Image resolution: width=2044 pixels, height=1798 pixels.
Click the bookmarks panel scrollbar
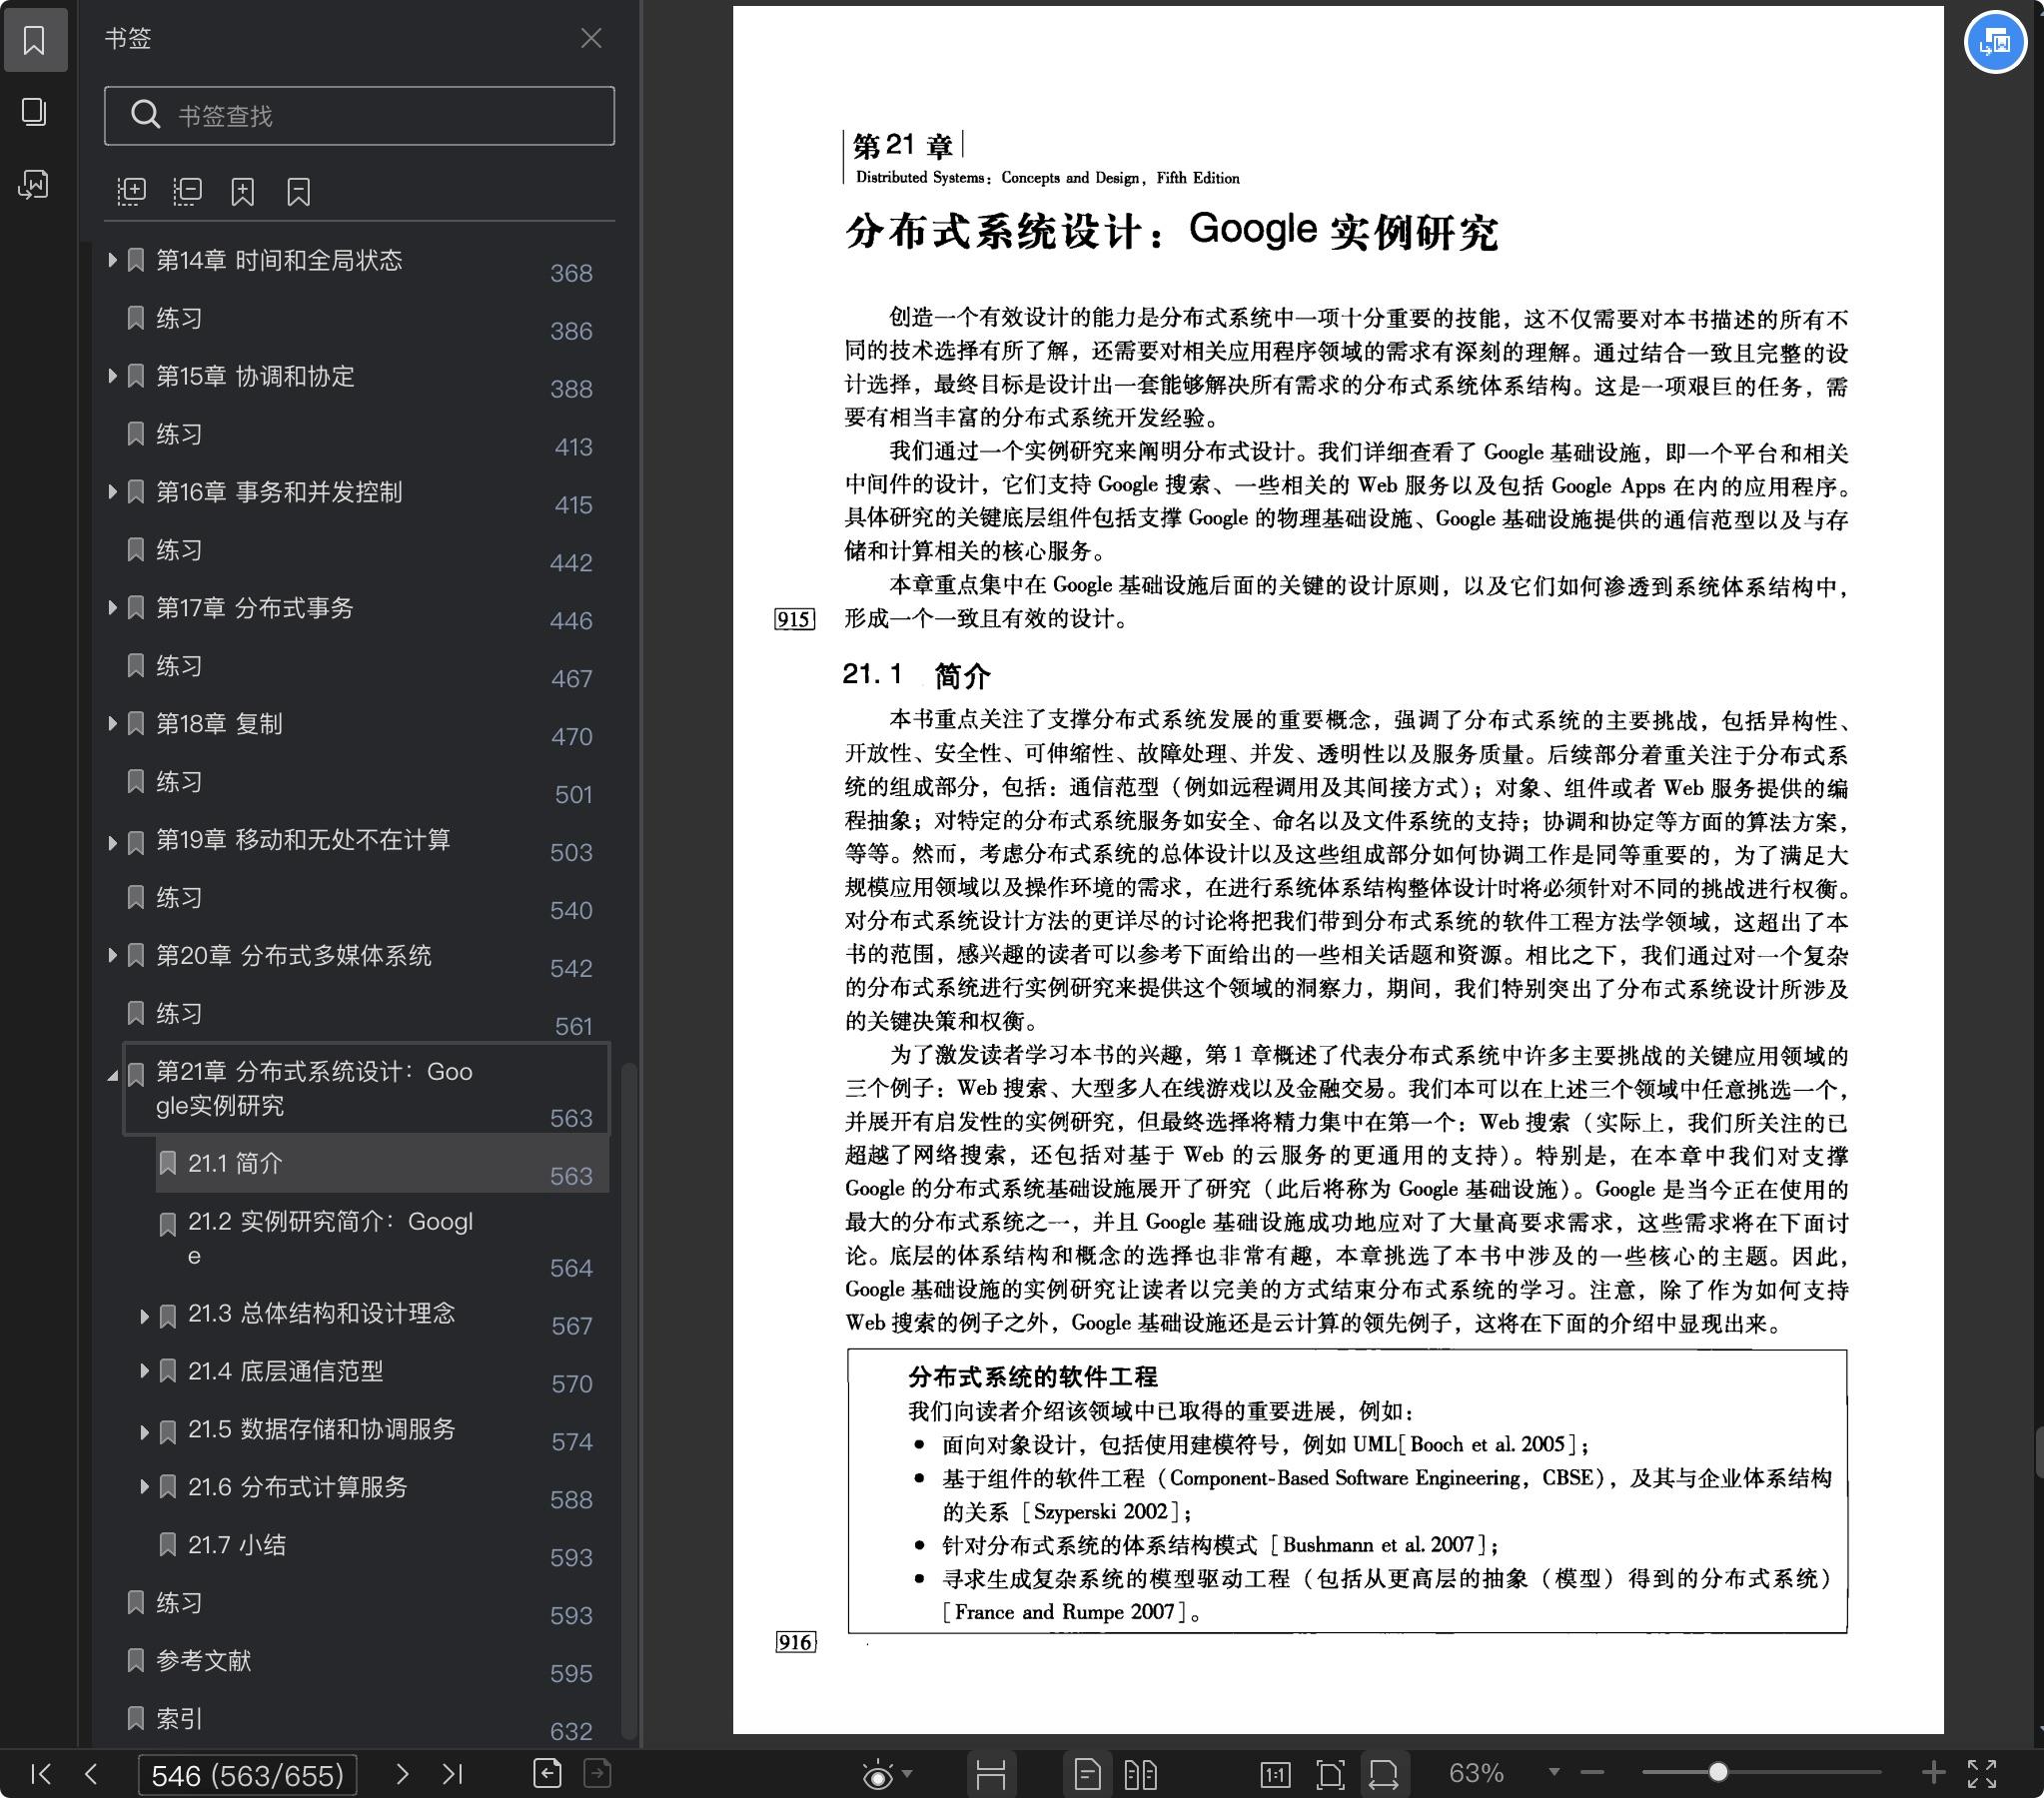(x=629, y=1400)
